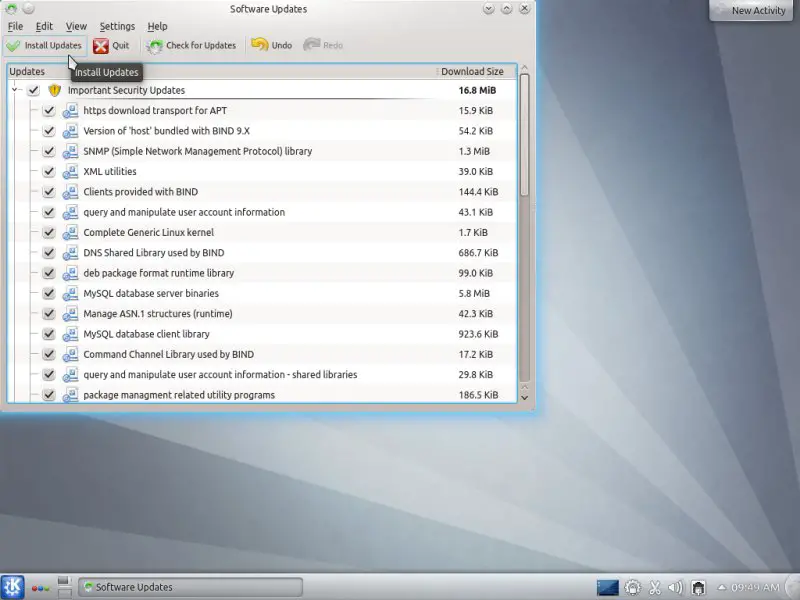The image size is (800, 600).
Task: Click the package icon for Manage ASN.1 structures
Action: [70, 314]
